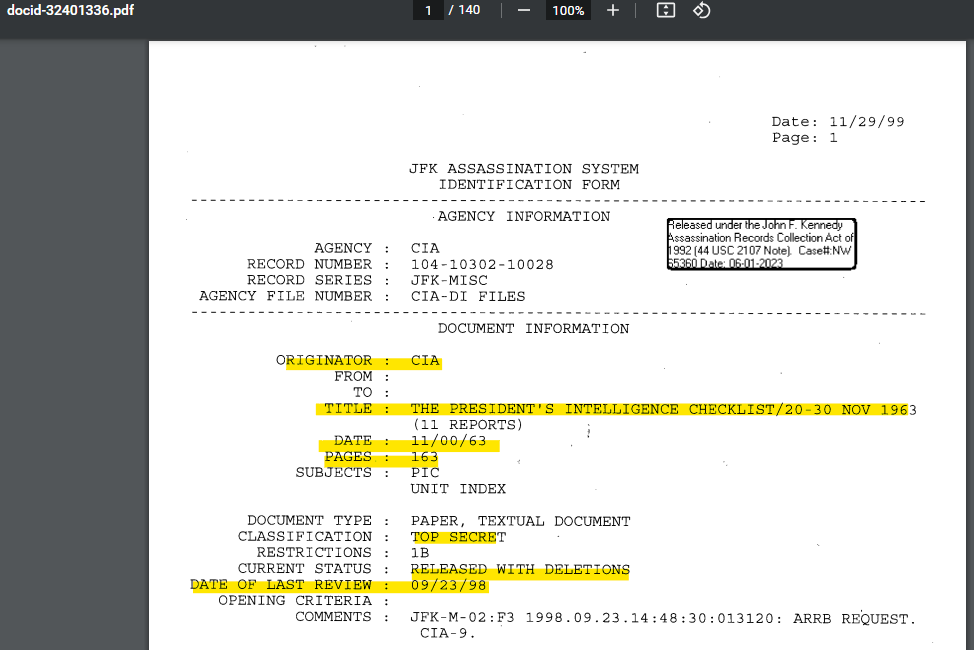The width and height of the screenshot is (974, 650).
Task: Click the DOCUMENT INFORMATION section header
Action: [x=534, y=329]
